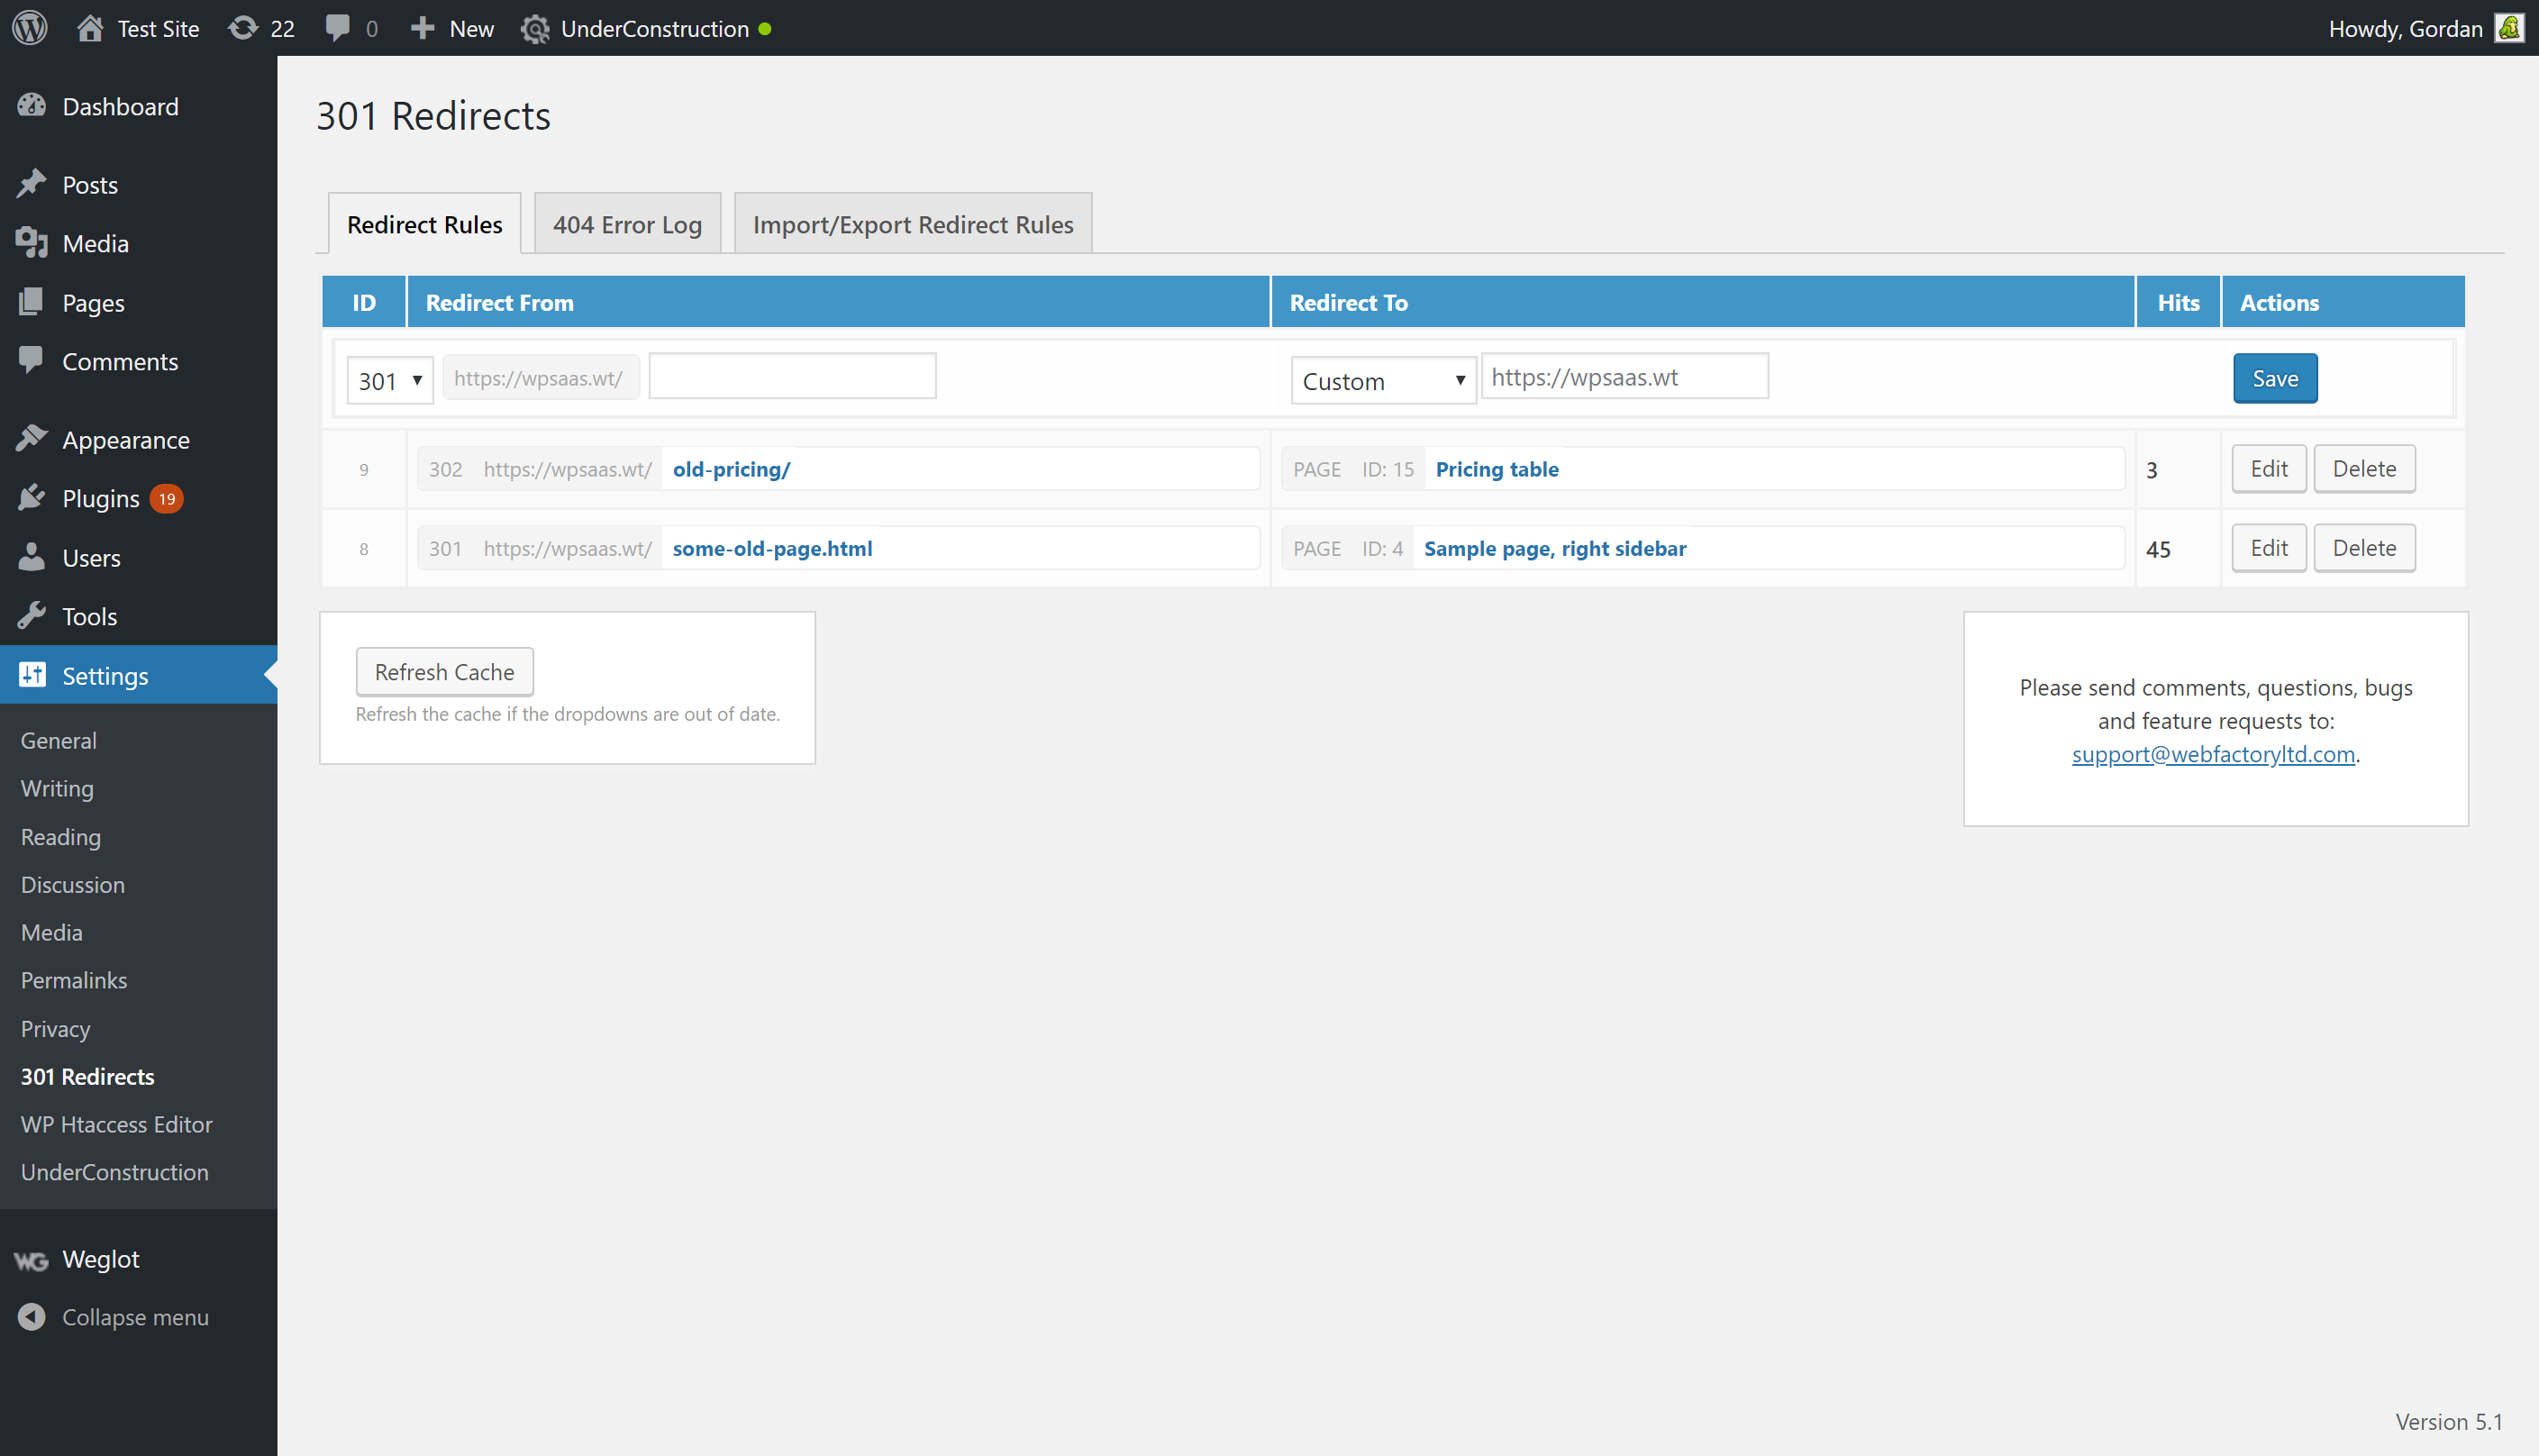
Task: Click the Redirect From URL input field
Action: [x=790, y=377]
